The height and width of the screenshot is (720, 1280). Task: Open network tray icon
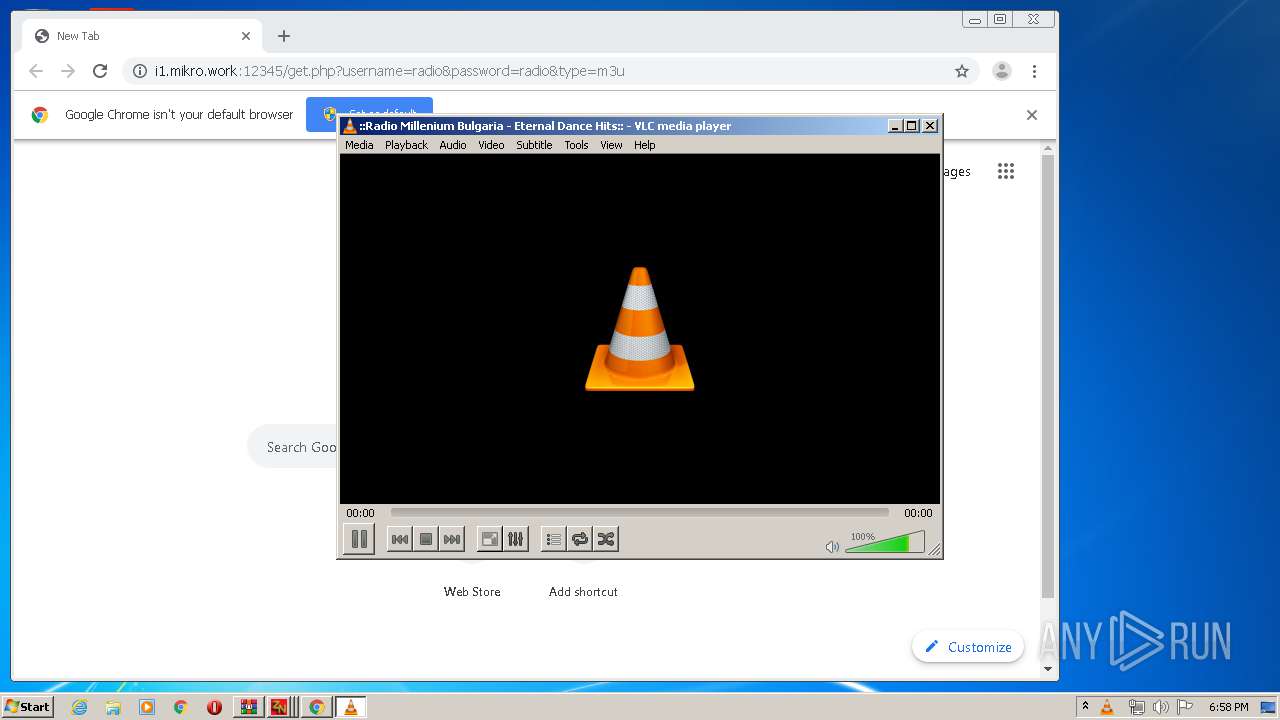[x=1136, y=707]
